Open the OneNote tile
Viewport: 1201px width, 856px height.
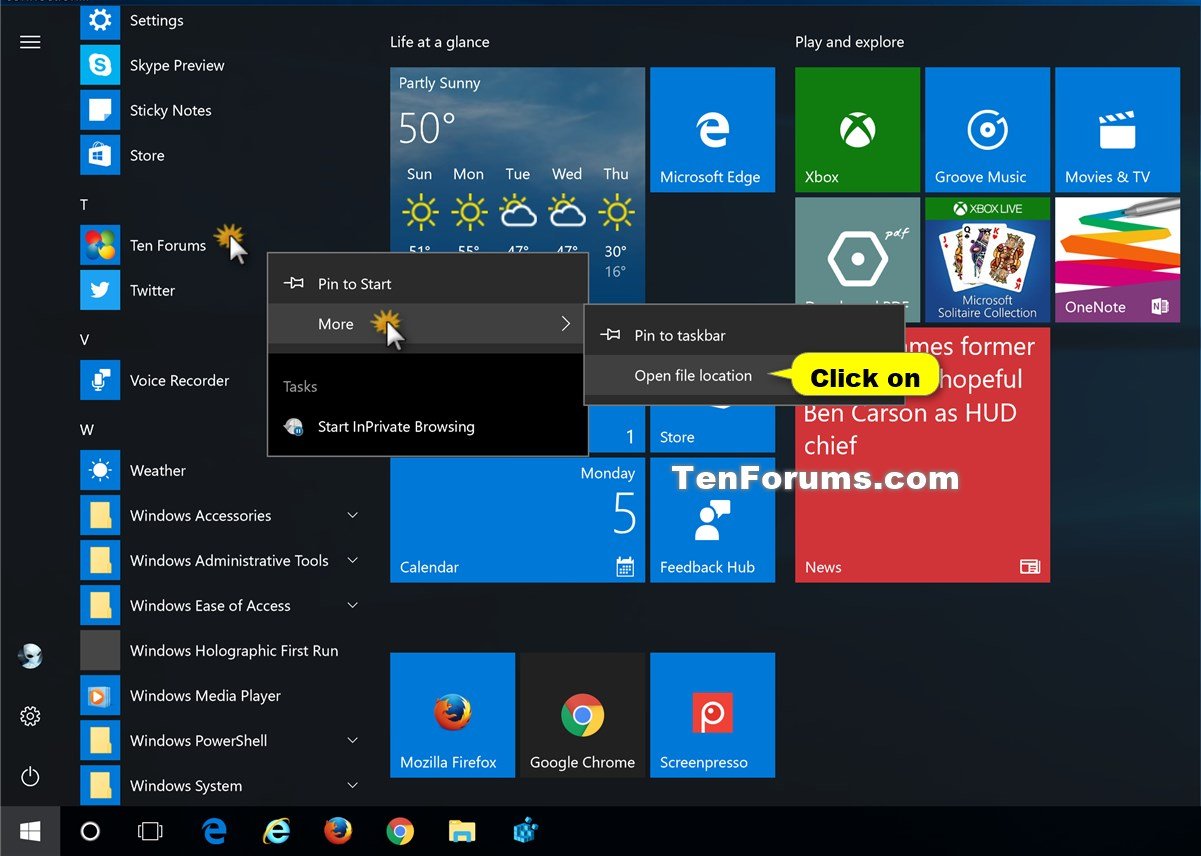1117,260
